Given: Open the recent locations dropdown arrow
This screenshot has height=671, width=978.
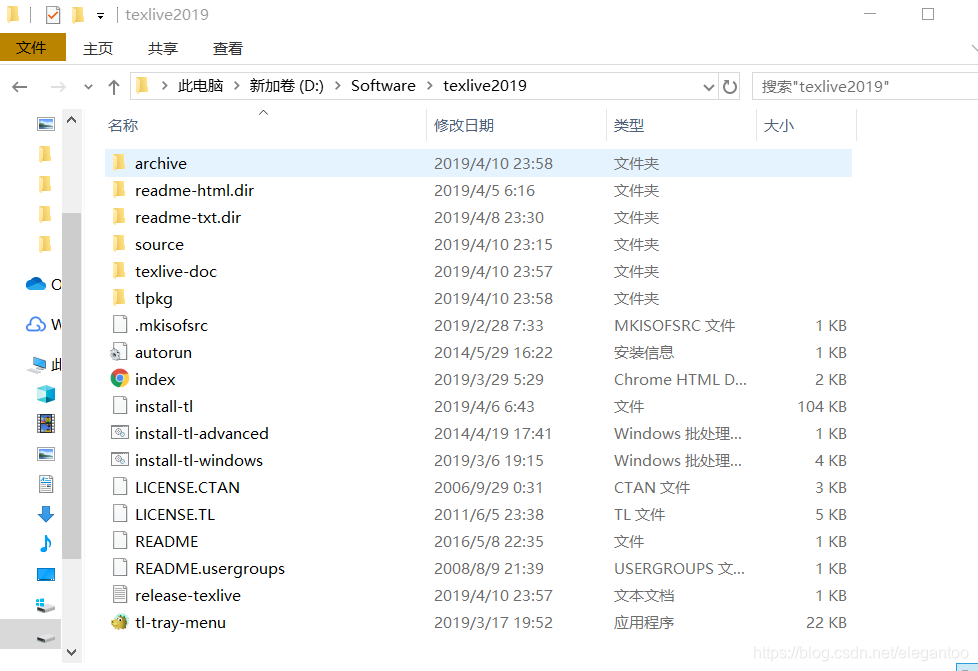Looking at the screenshot, I should coord(88,87).
